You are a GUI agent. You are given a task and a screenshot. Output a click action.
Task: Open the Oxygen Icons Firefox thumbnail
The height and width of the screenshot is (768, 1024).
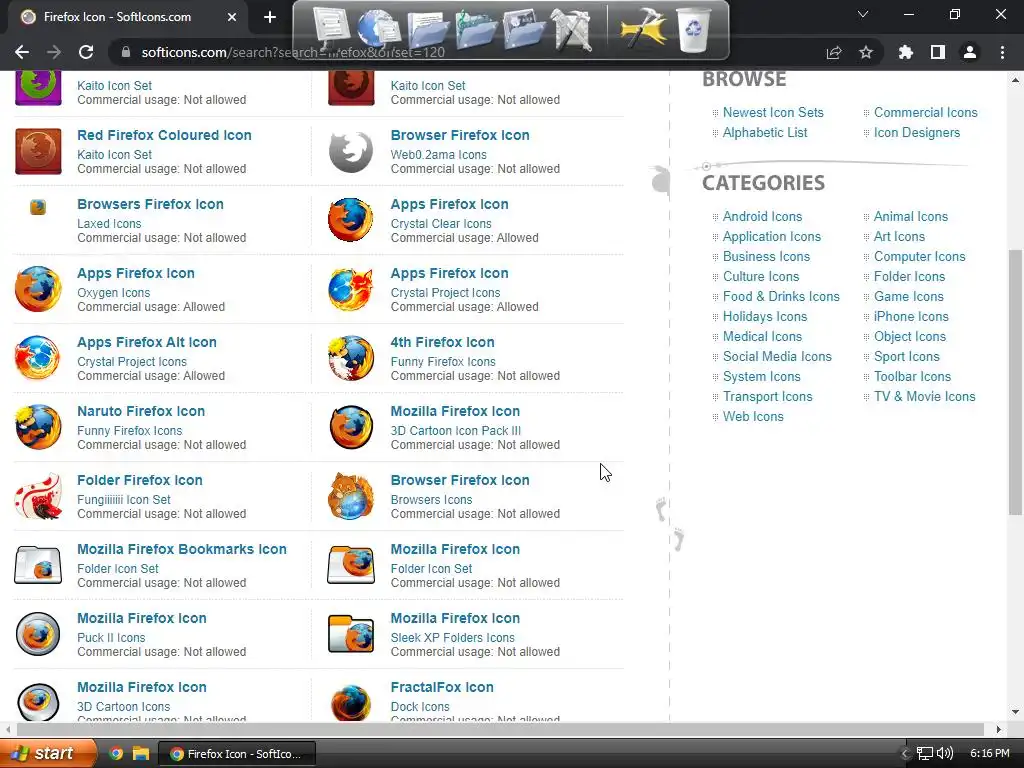click(38, 289)
